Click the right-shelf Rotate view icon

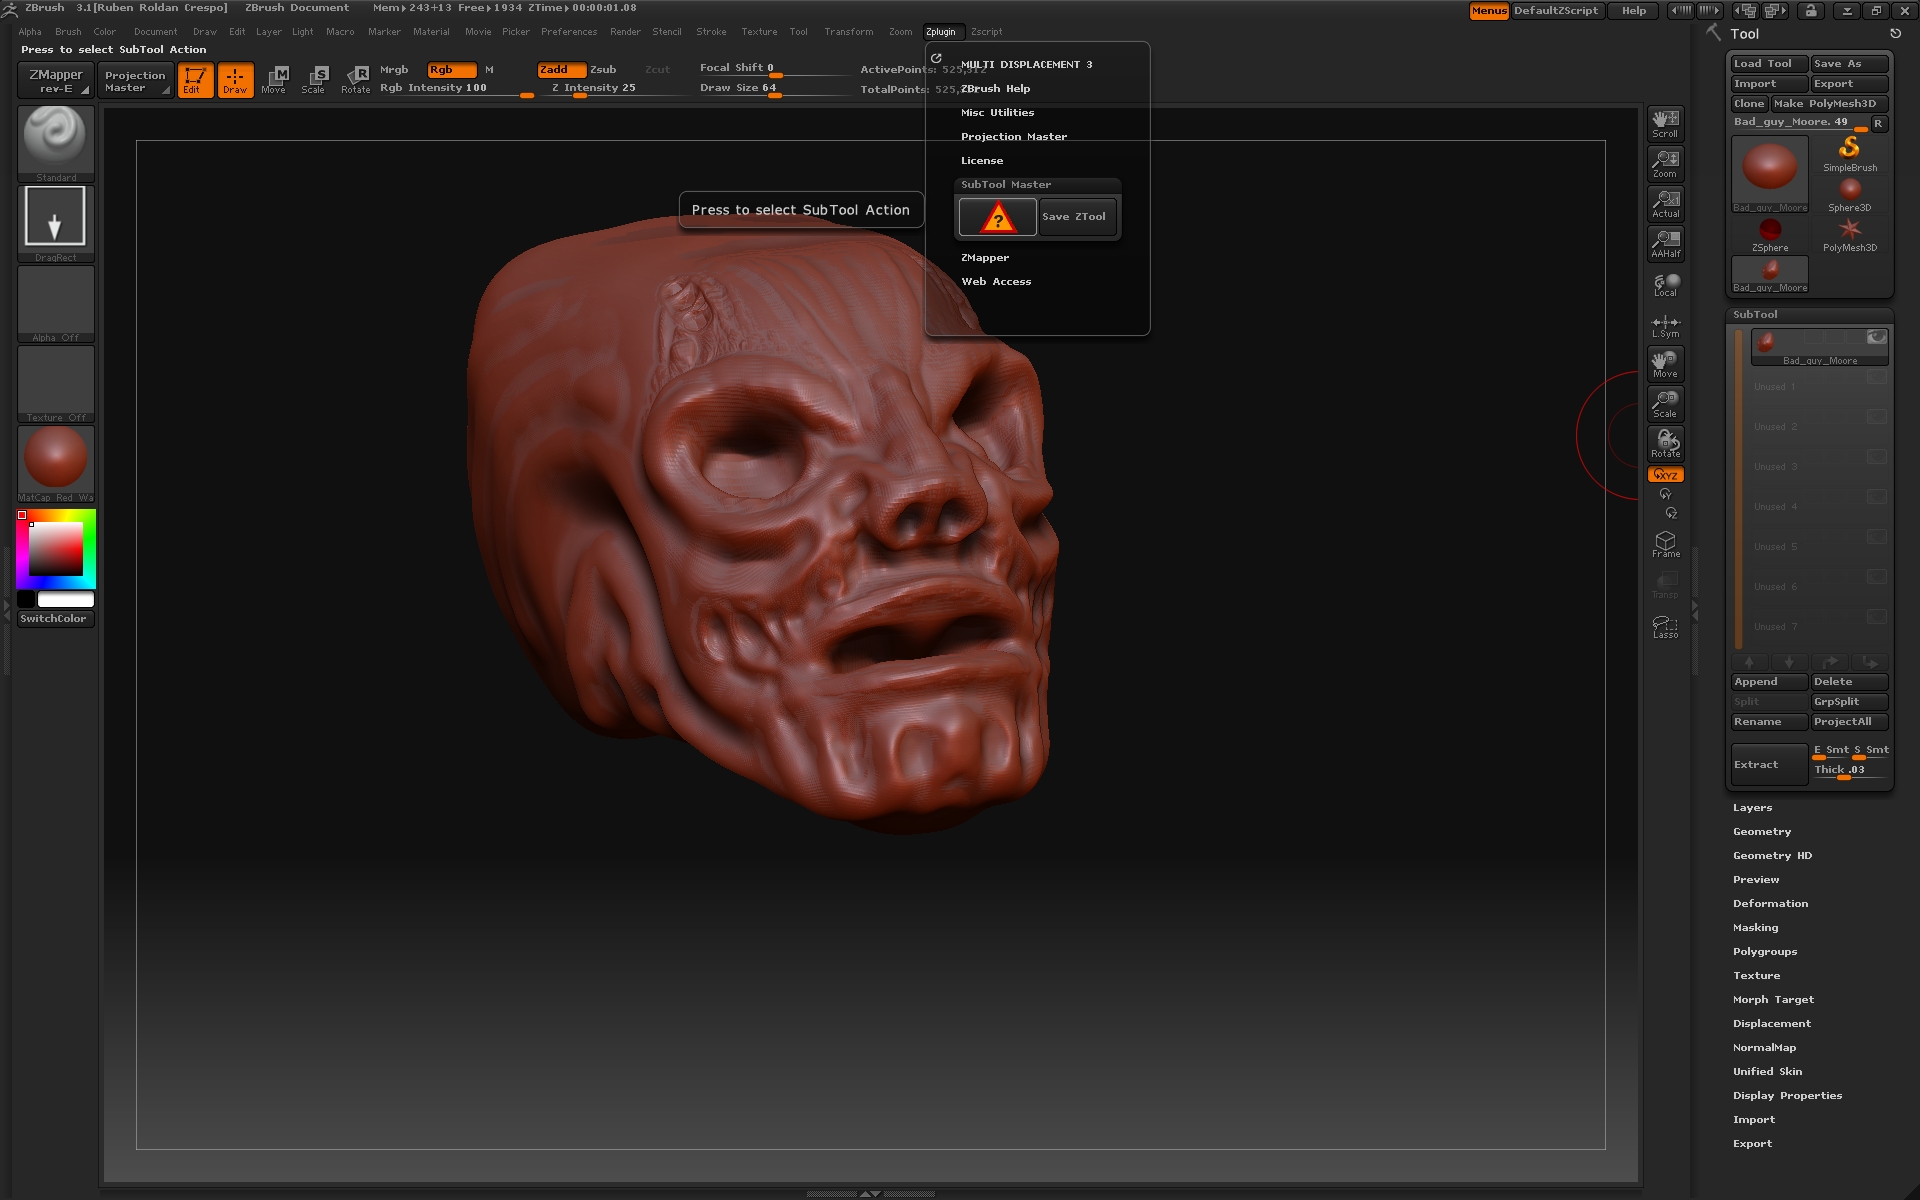1665,444
